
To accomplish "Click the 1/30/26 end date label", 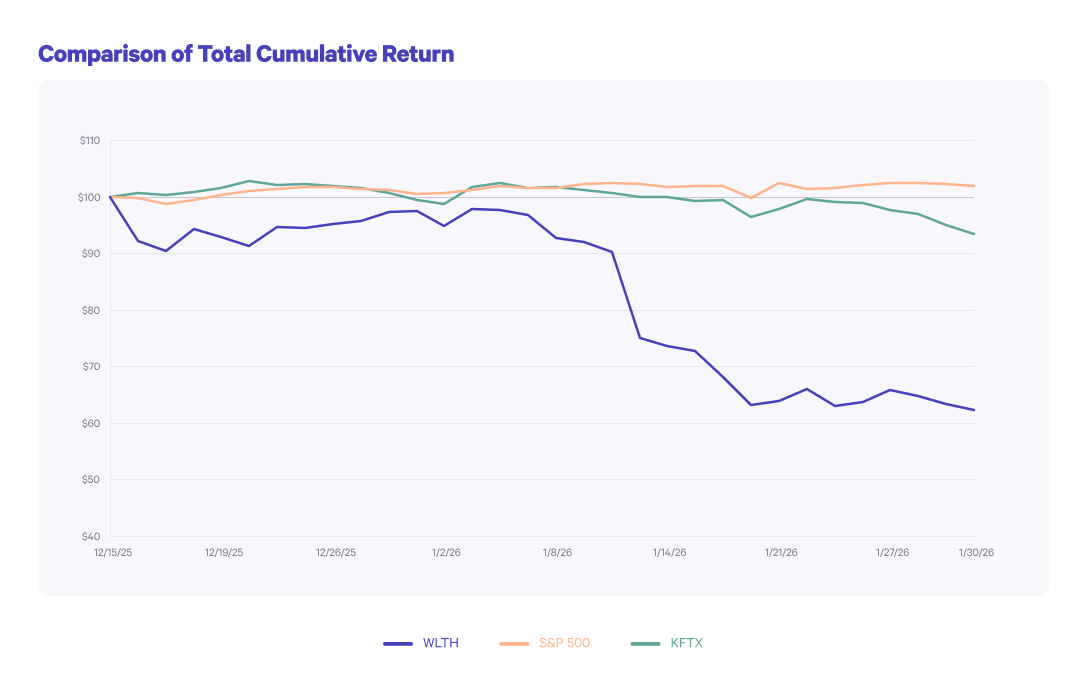I will pyautogui.click(x=976, y=552).
